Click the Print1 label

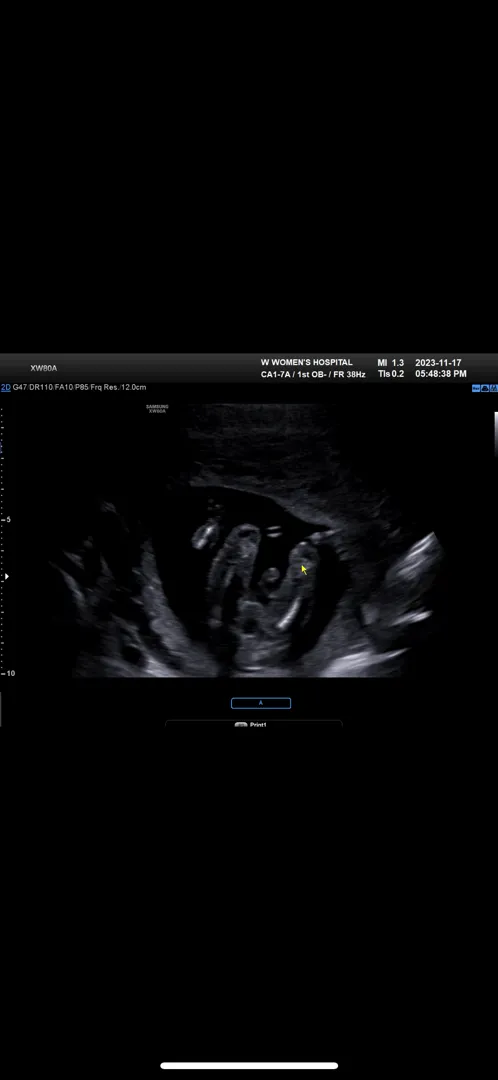258,725
